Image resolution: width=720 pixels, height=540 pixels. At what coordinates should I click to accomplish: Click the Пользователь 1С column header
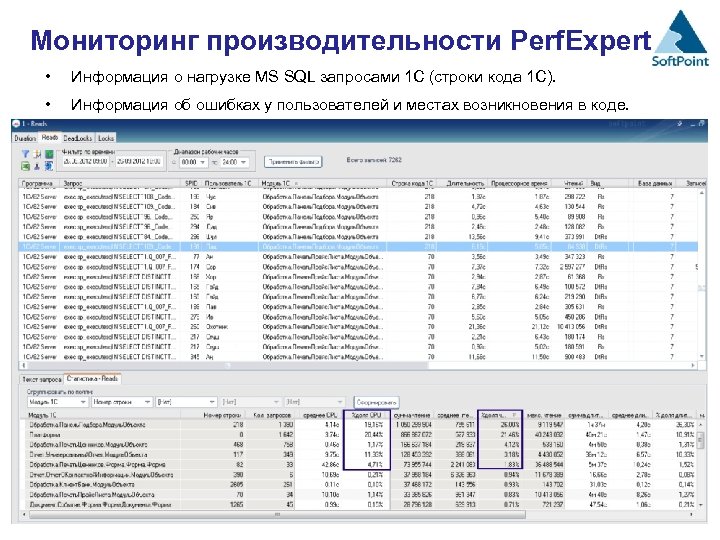(x=230, y=184)
